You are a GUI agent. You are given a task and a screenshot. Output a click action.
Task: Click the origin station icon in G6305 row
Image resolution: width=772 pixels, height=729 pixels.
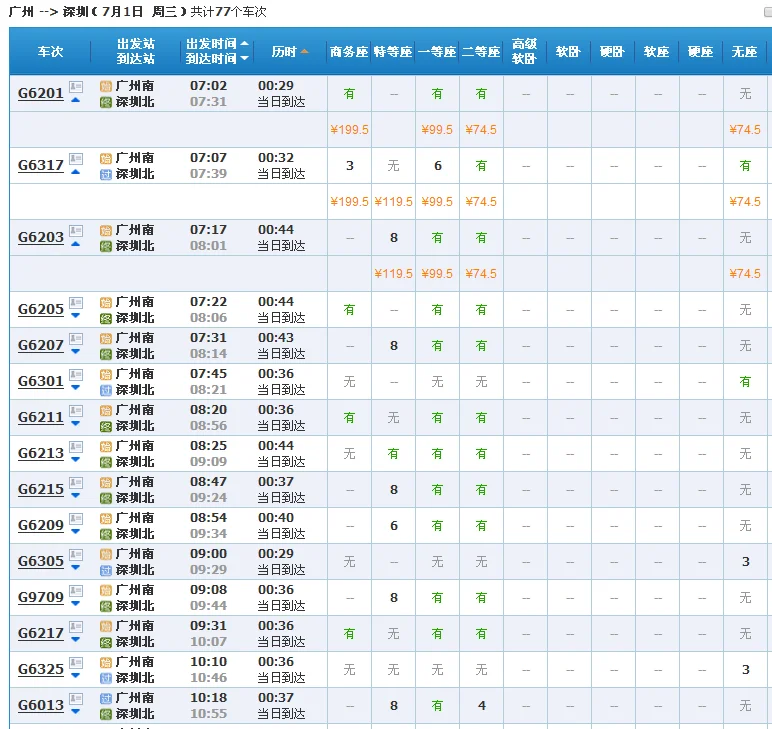(106, 554)
